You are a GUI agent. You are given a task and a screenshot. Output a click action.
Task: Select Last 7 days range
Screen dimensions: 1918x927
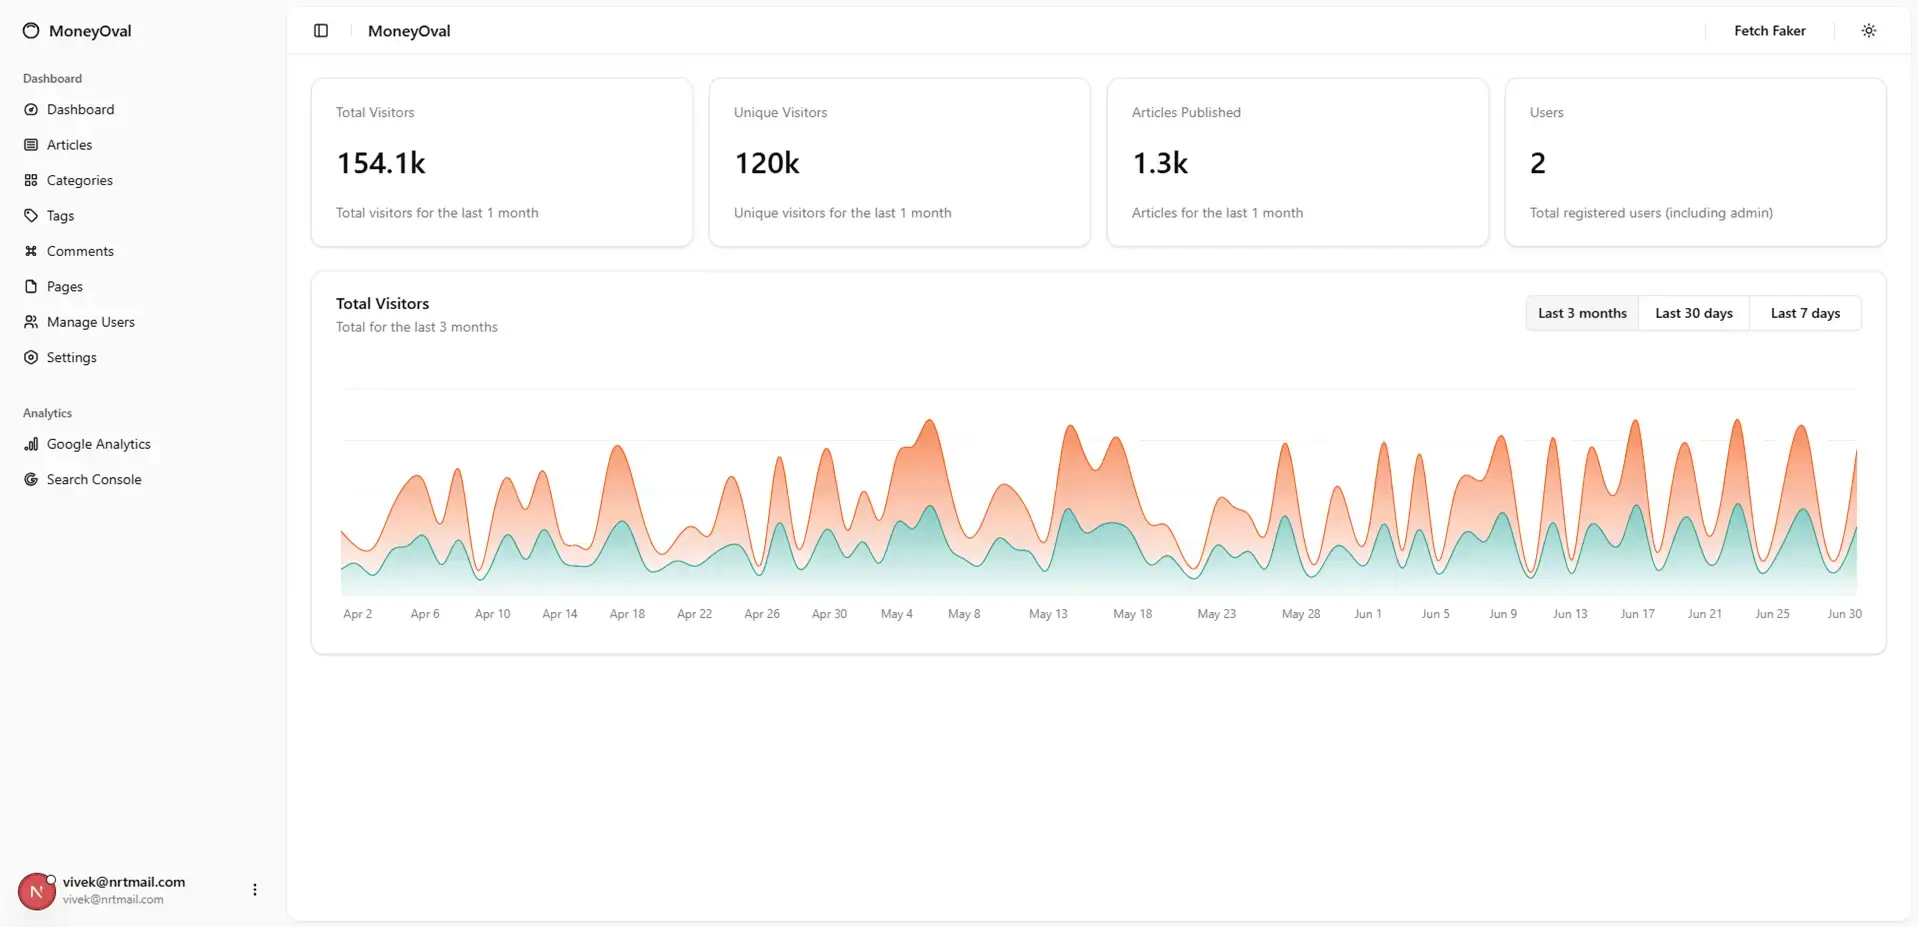1805,312
